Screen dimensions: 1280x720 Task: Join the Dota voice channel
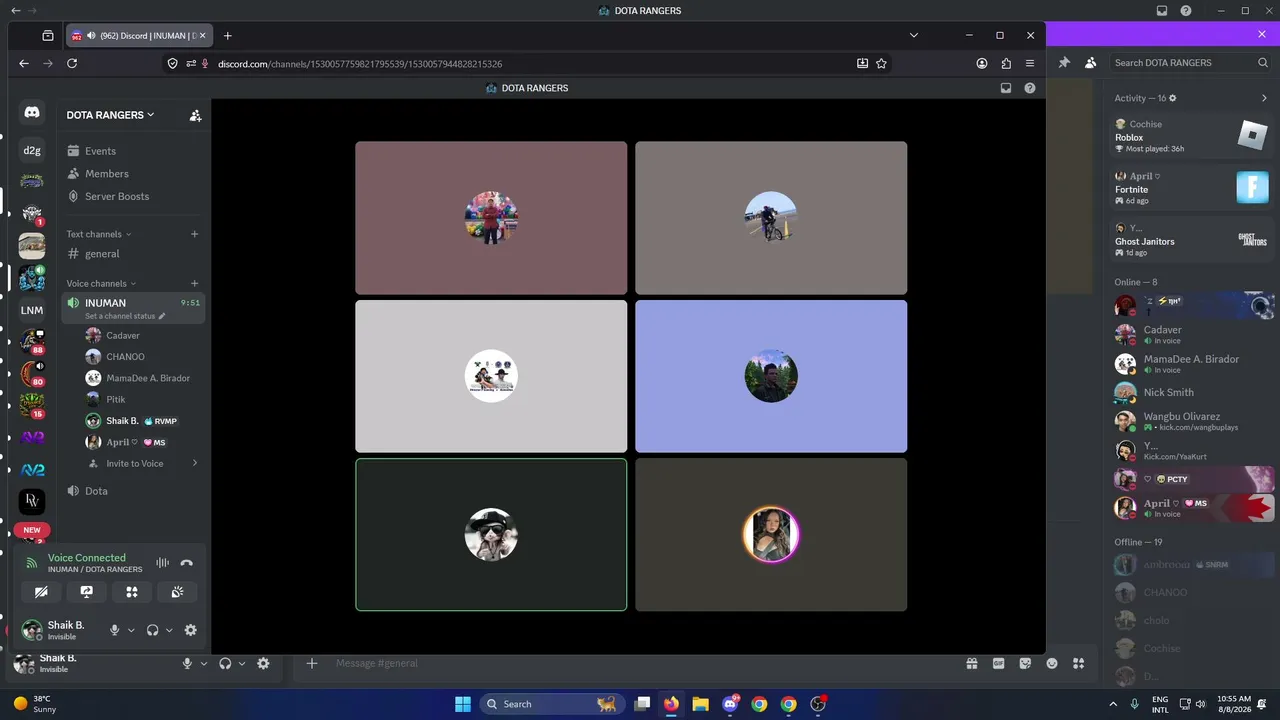133,491
